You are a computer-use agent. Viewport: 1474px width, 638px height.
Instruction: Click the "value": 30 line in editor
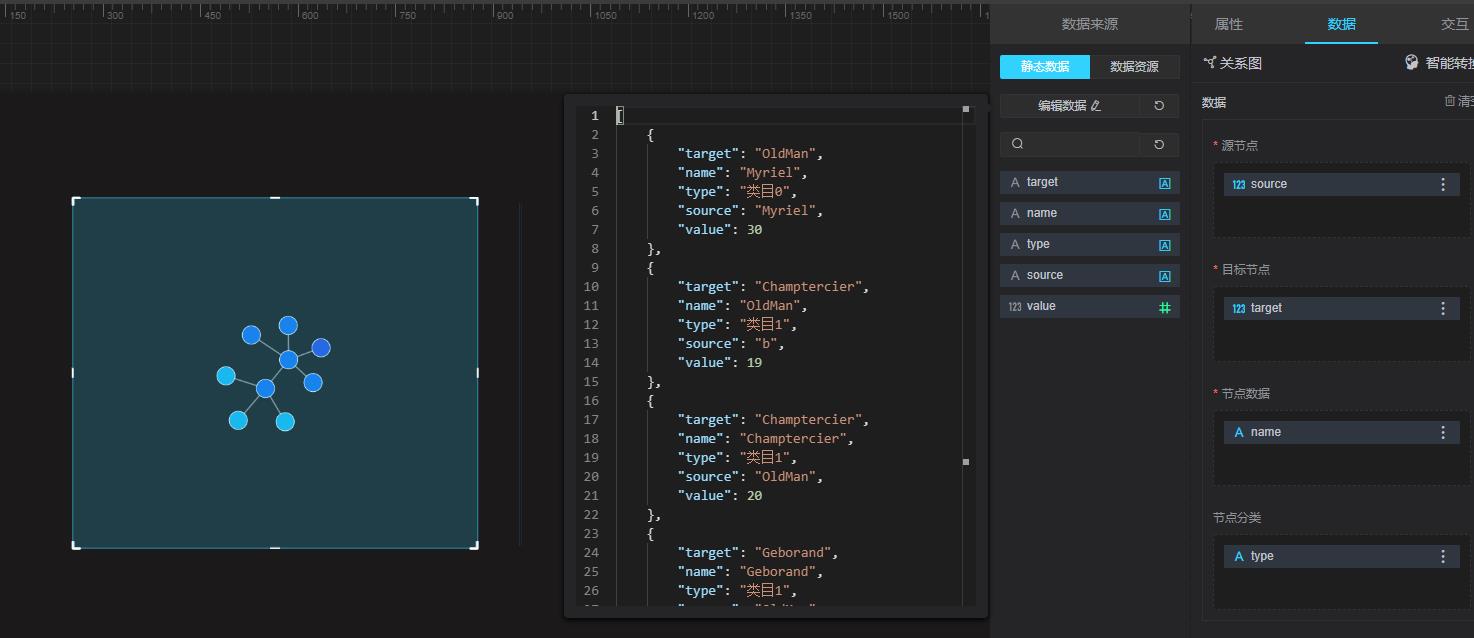click(720, 230)
